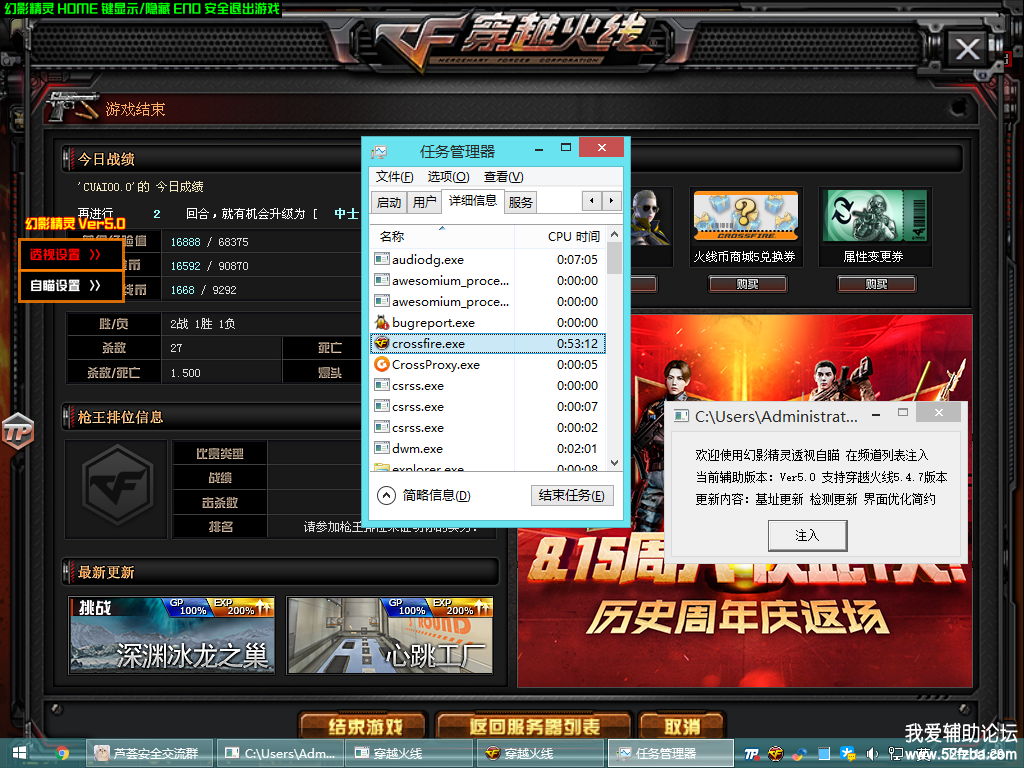Viewport: 1024px width, 768px height.
Task: Launch Chrome from the taskbar
Action: pyautogui.click(x=63, y=753)
